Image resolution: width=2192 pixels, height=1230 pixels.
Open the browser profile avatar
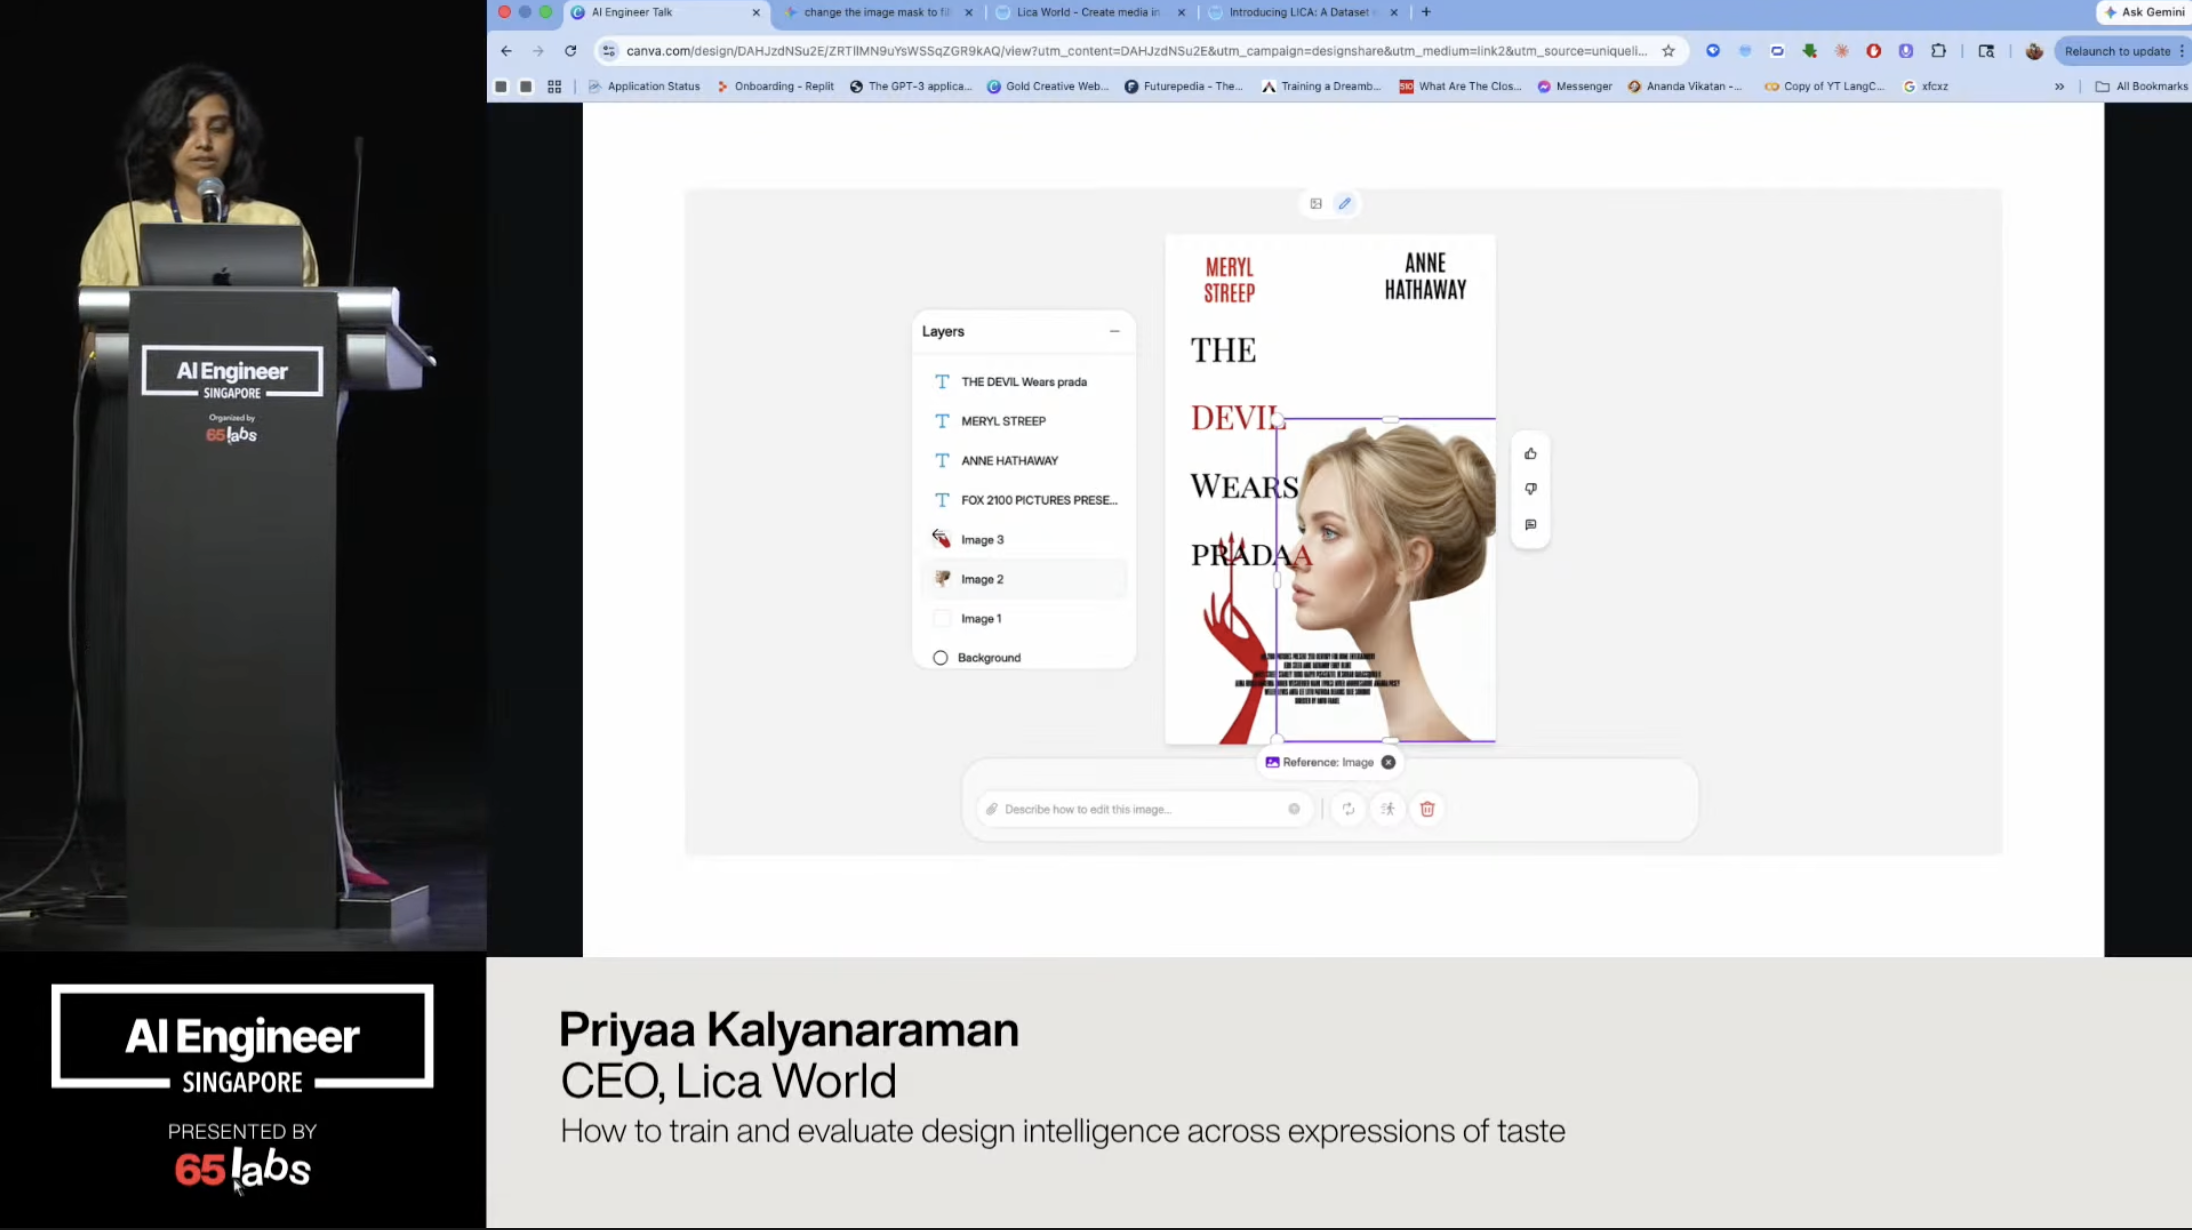[2034, 51]
